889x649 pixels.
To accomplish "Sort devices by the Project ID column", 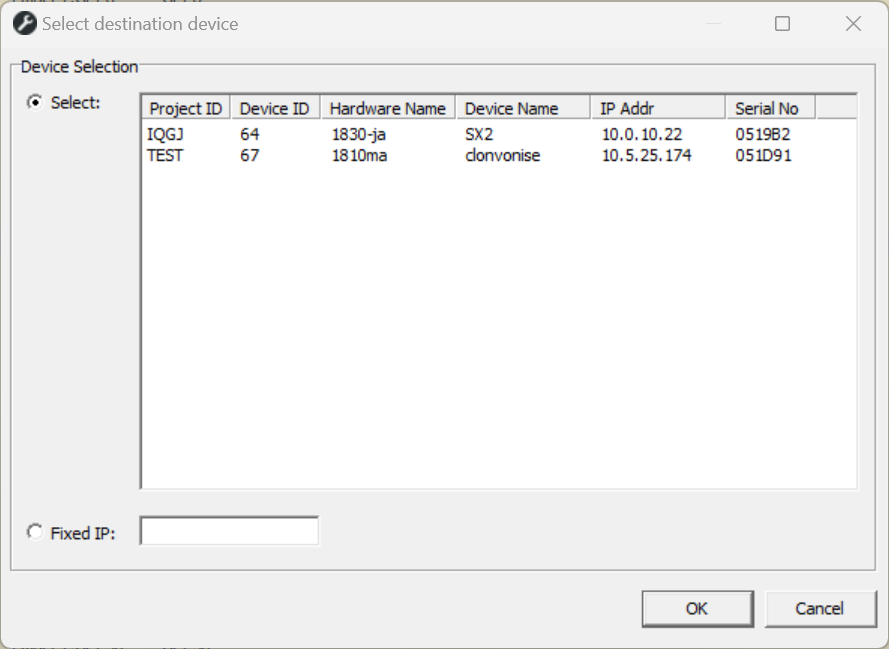I will tap(185, 107).
